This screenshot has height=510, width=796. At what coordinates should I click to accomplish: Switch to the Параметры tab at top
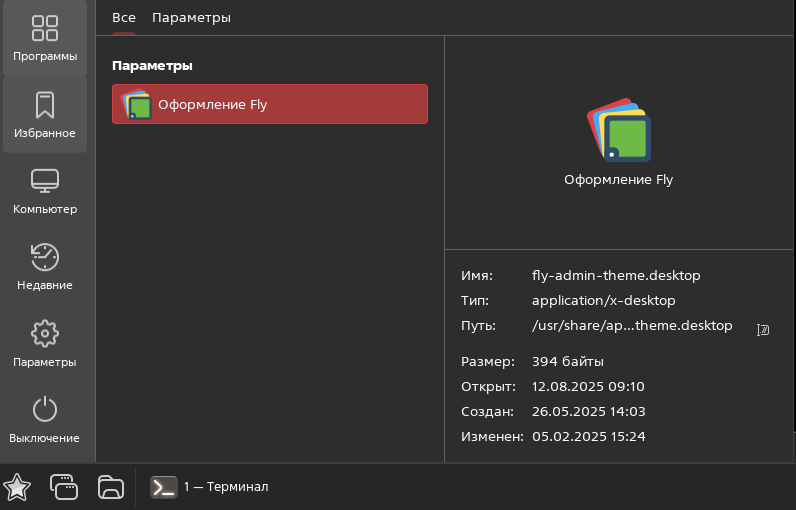pyautogui.click(x=191, y=18)
